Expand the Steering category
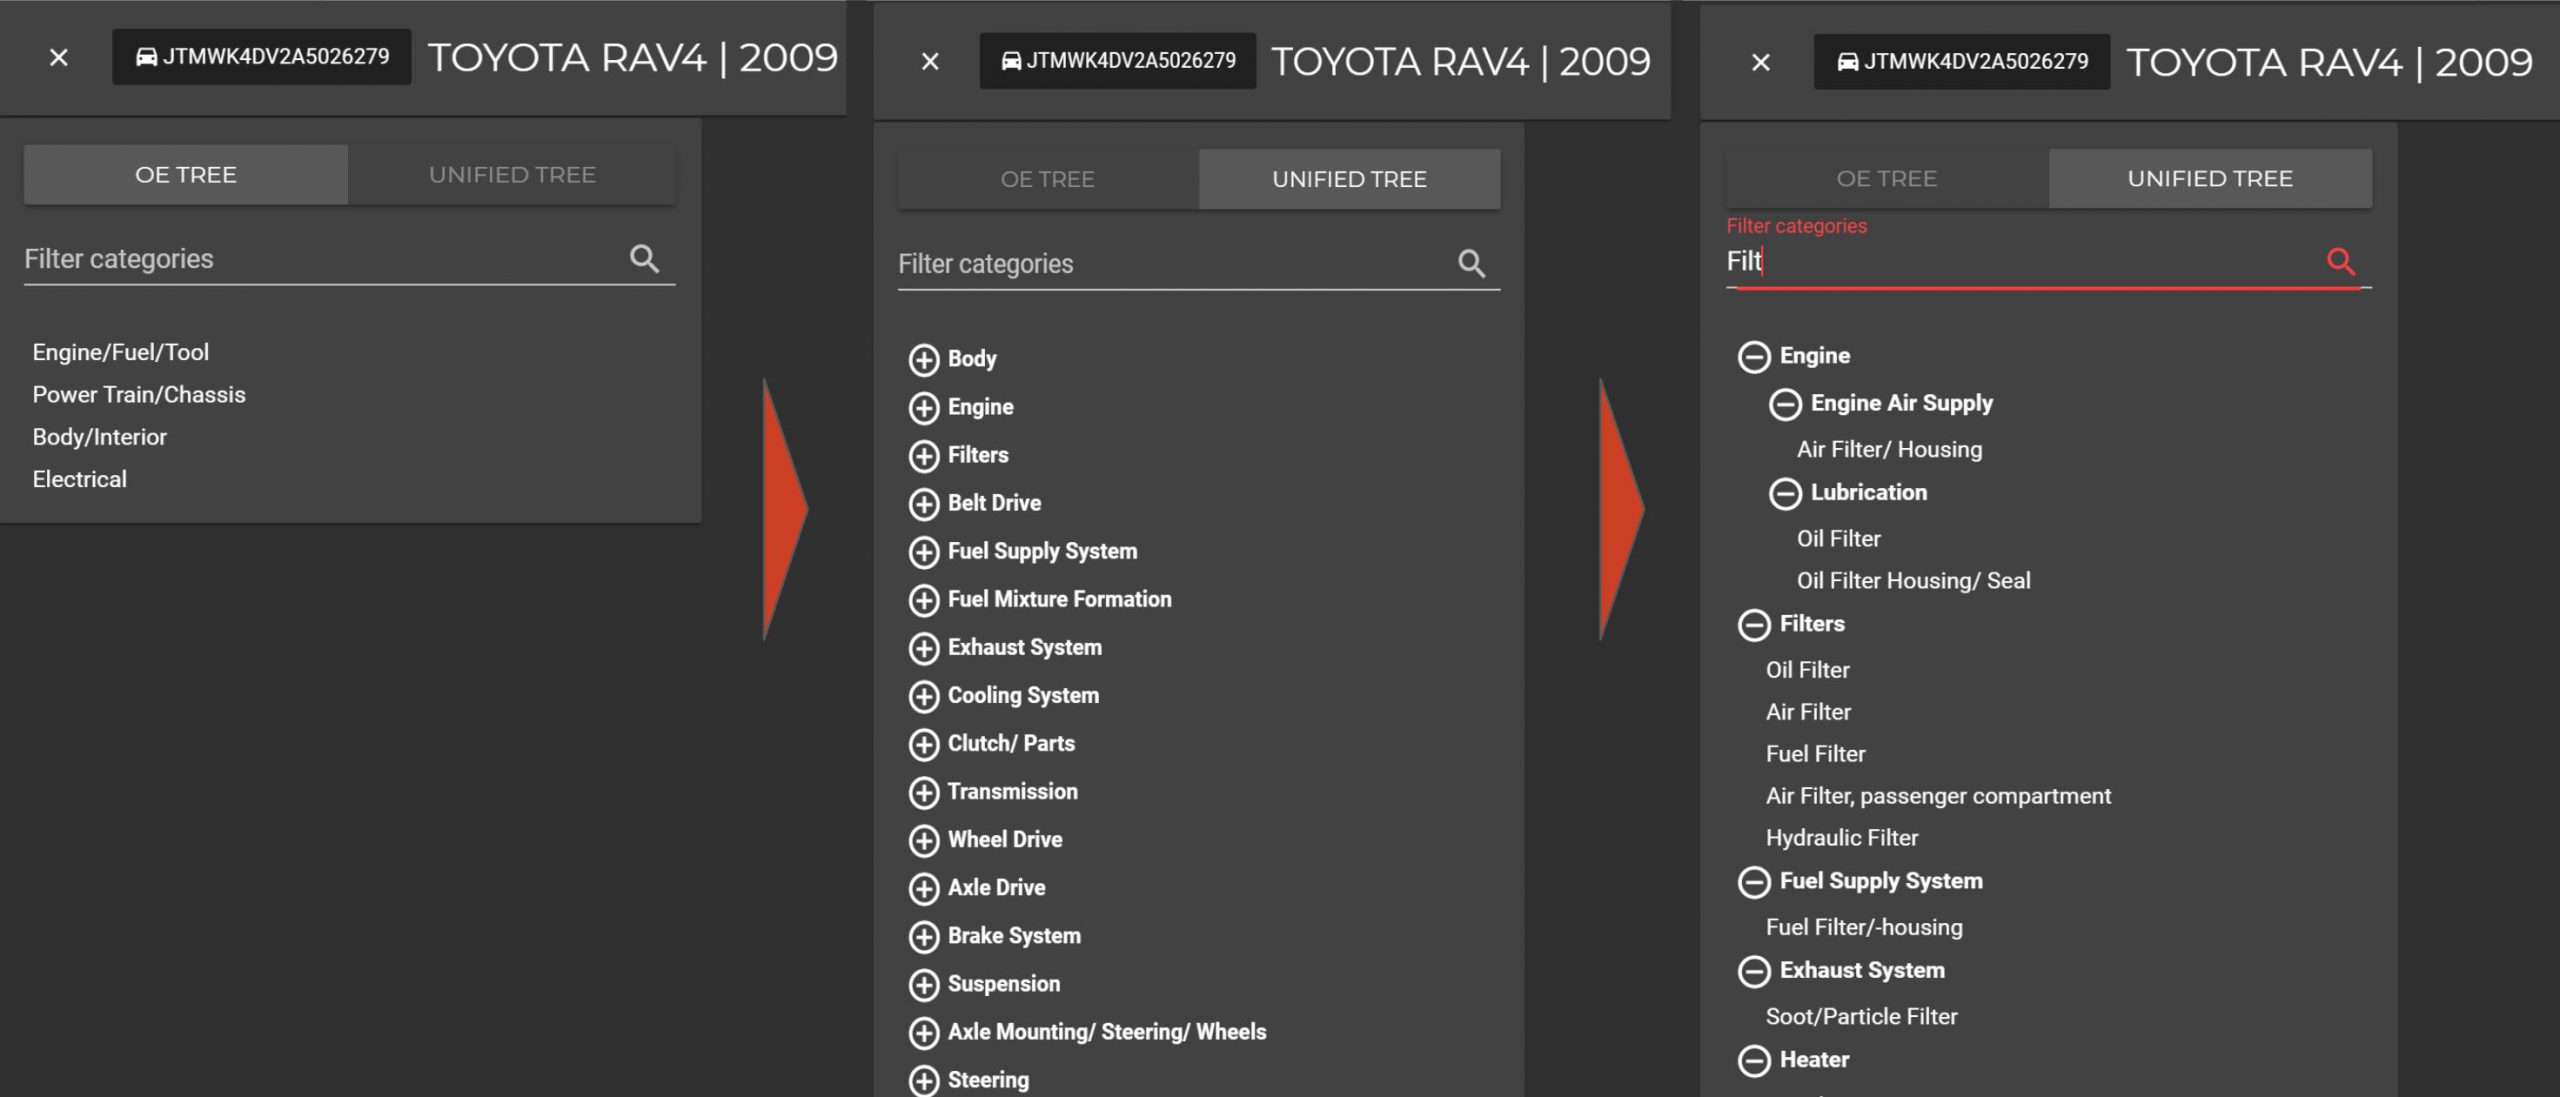 [x=924, y=1080]
